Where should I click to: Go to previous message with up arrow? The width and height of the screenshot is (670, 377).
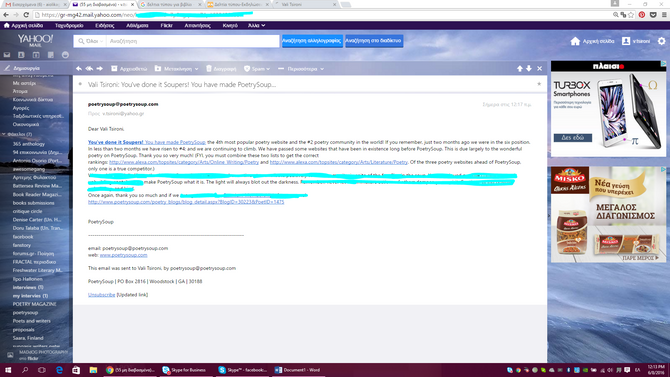click(x=520, y=68)
